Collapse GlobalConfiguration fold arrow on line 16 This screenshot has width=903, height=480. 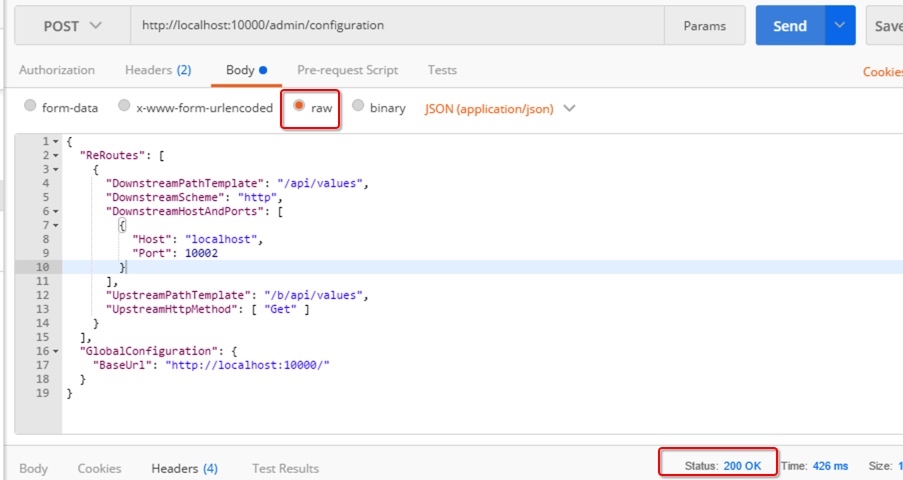56,352
